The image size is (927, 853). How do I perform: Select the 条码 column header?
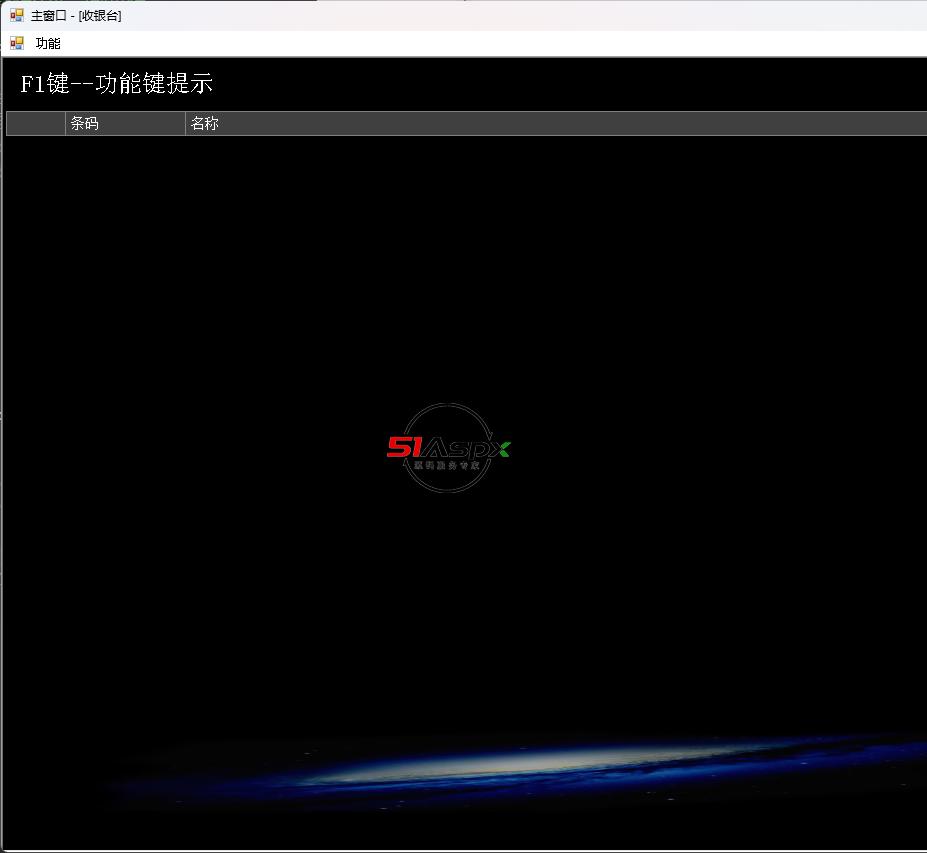point(125,124)
